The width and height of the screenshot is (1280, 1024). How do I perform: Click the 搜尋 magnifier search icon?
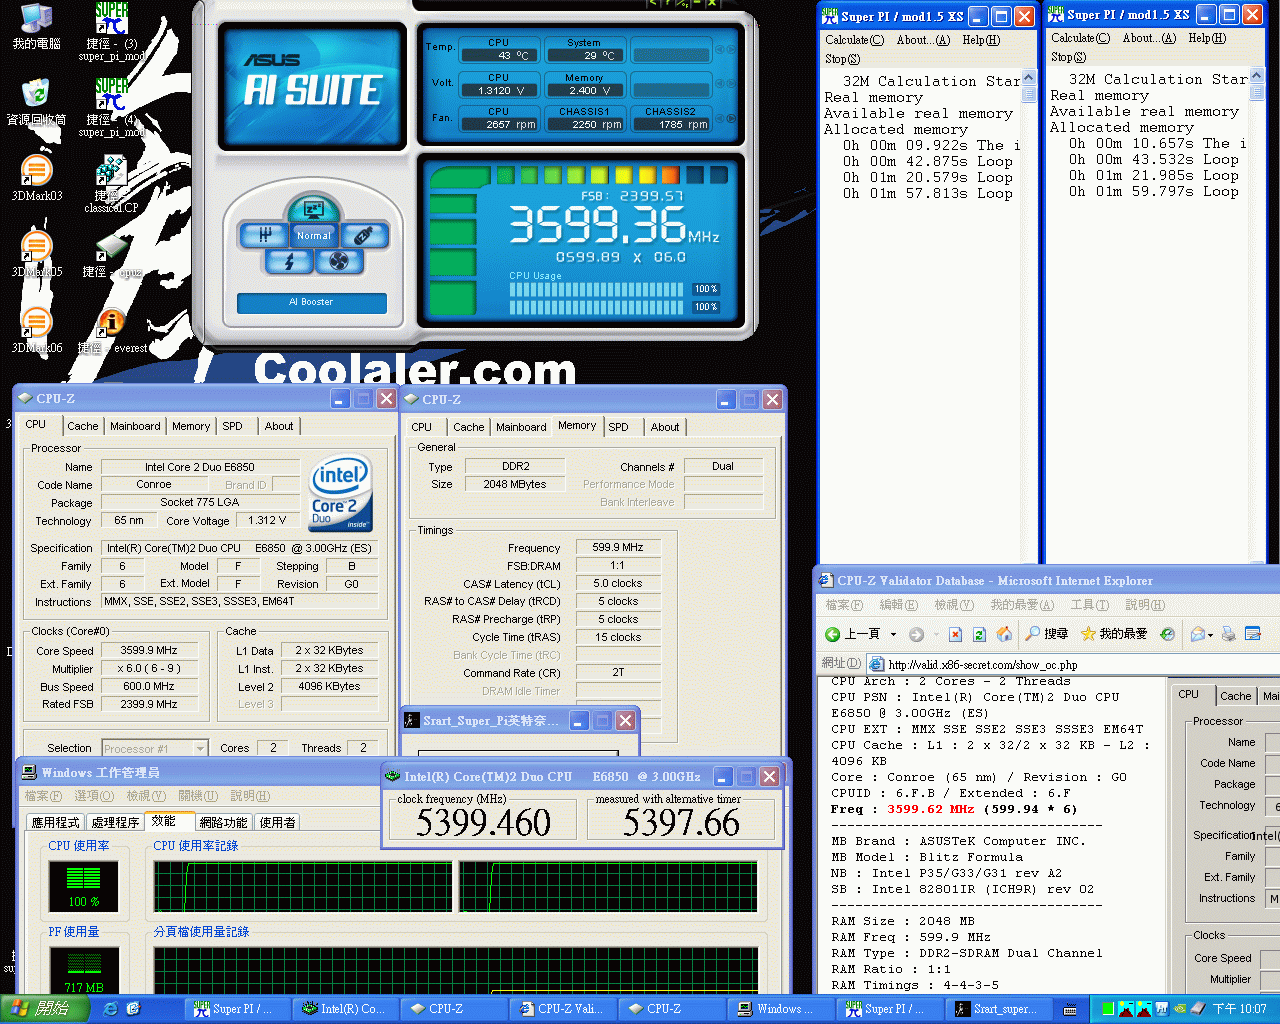(x=1031, y=634)
